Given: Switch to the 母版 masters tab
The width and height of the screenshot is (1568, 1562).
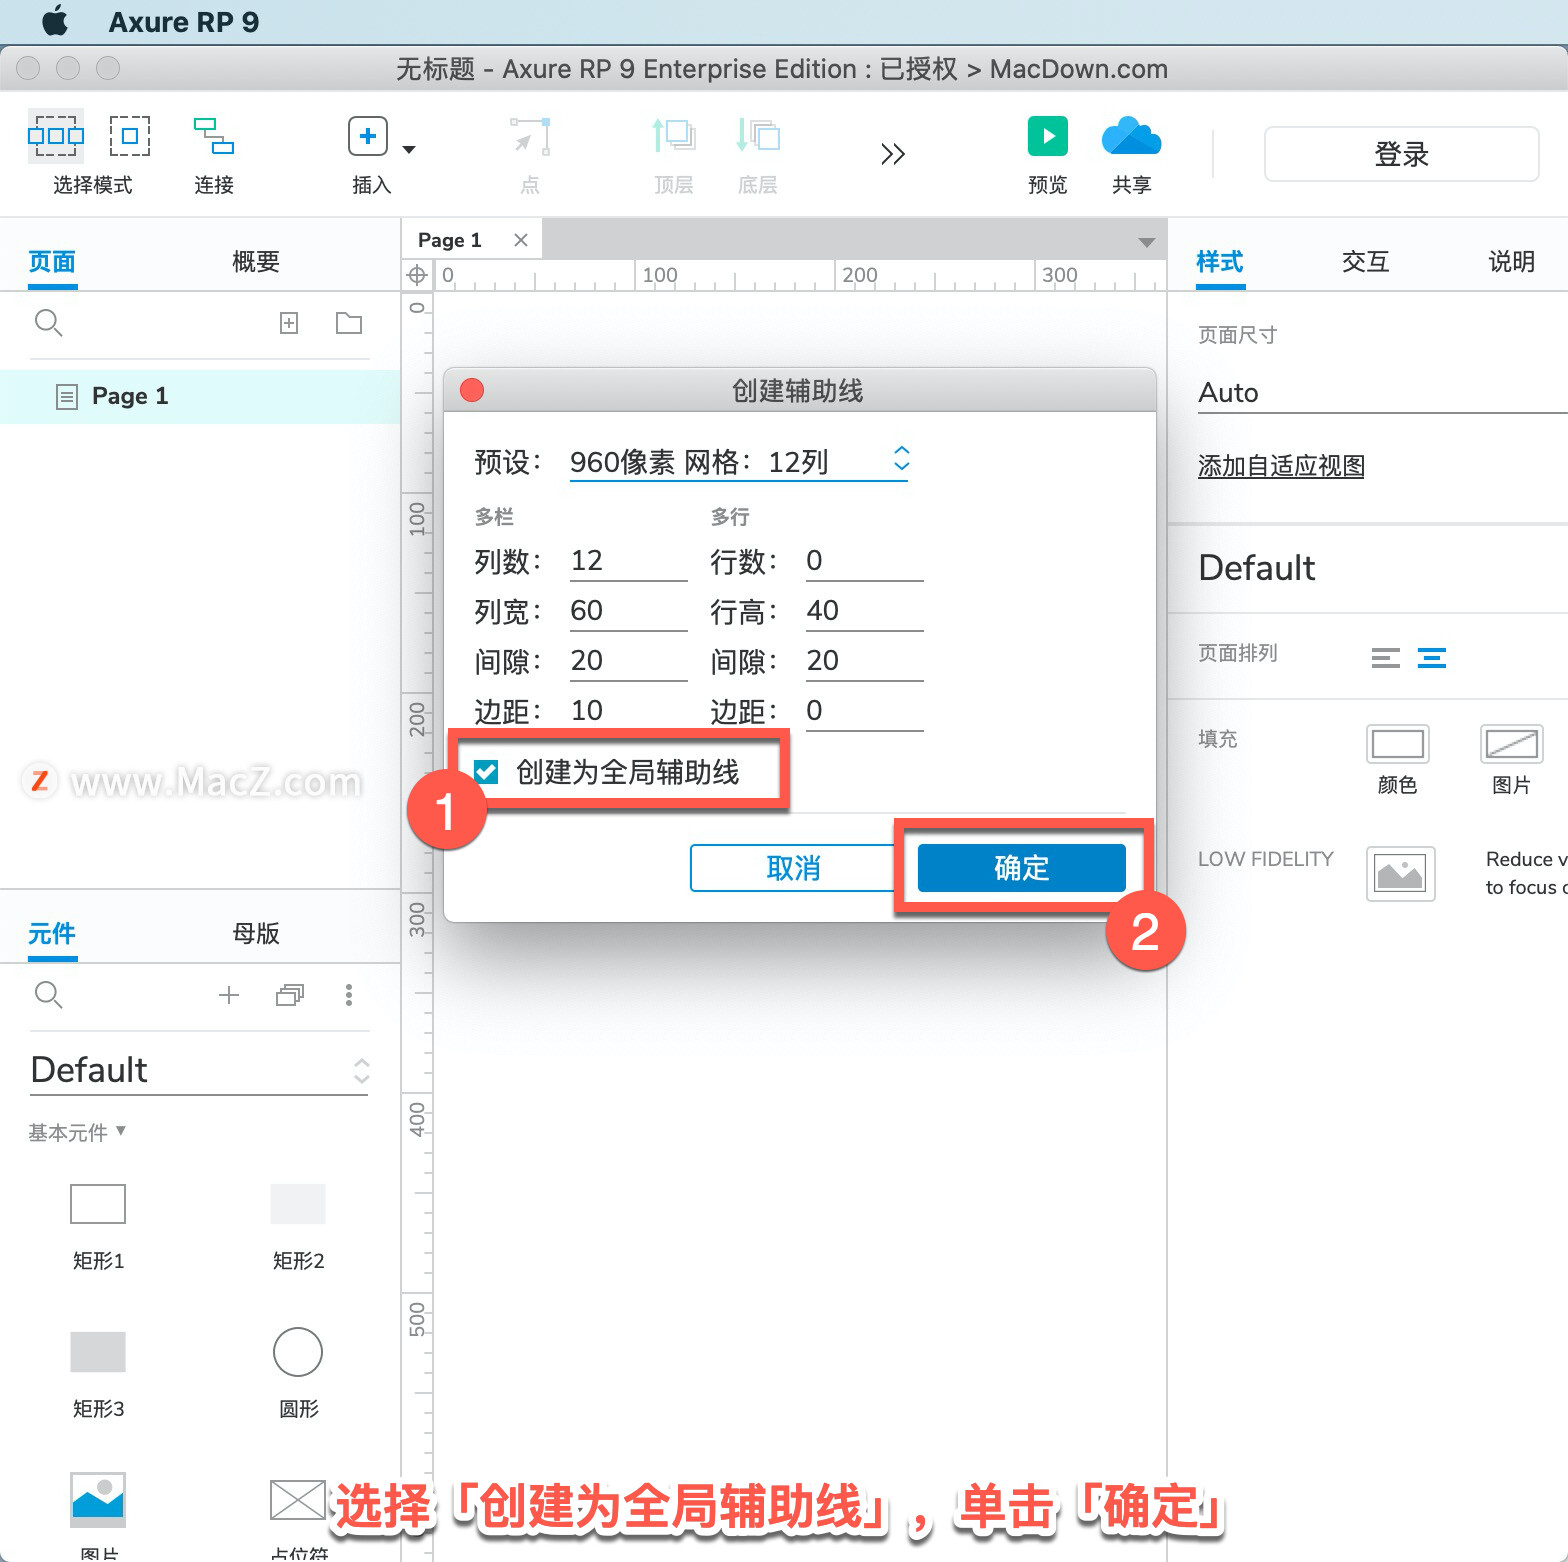Looking at the screenshot, I should (256, 934).
